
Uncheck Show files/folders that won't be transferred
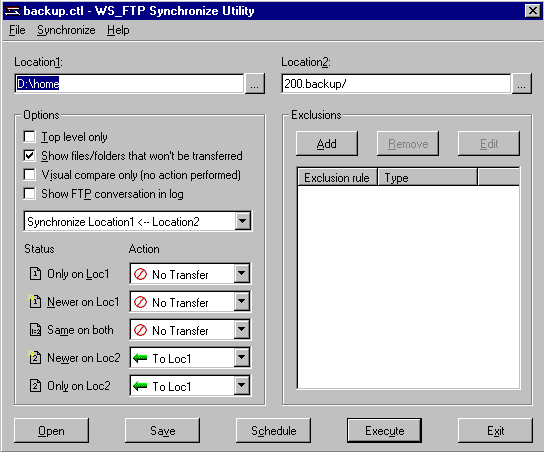pyautogui.click(x=29, y=155)
